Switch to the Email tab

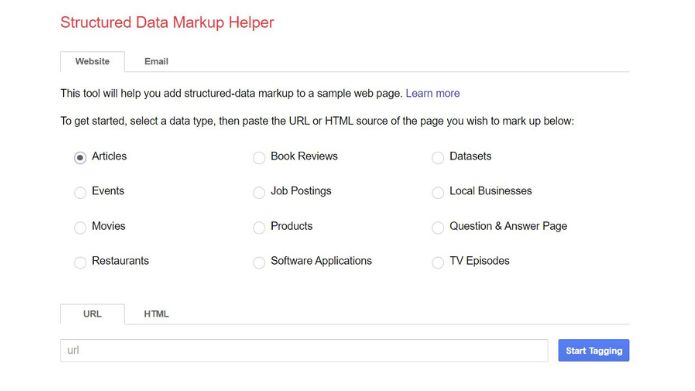coord(156,62)
